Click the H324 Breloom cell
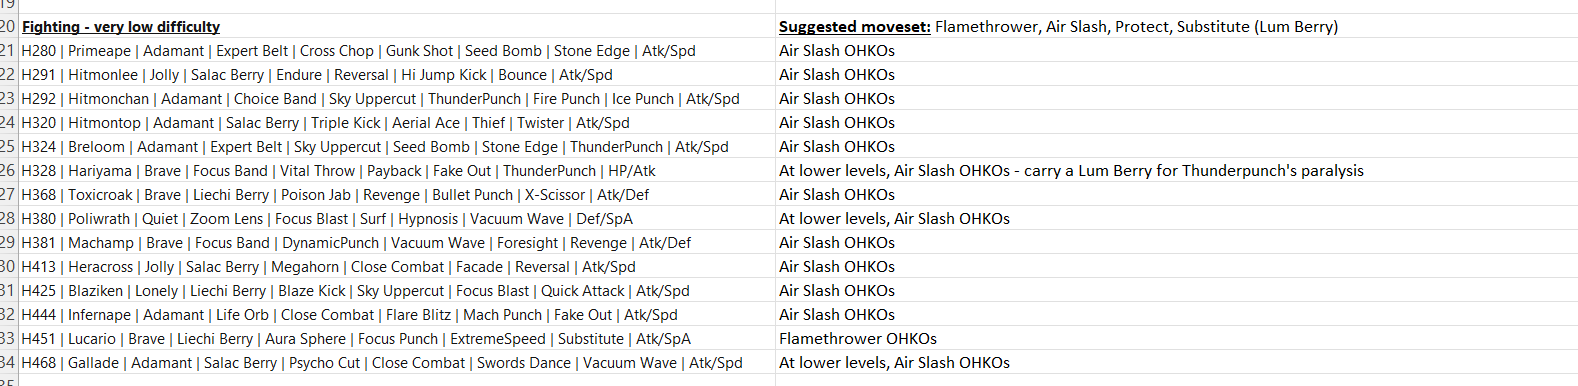This screenshot has height=386, width=1578. tap(397, 147)
